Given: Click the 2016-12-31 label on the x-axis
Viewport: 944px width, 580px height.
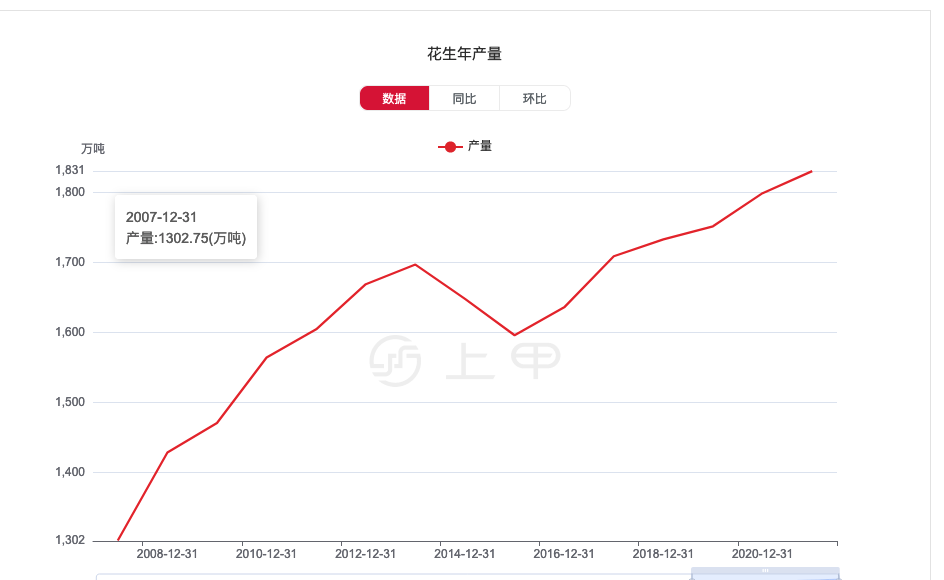Looking at the screenshot, I should click(x=565, y=552).
